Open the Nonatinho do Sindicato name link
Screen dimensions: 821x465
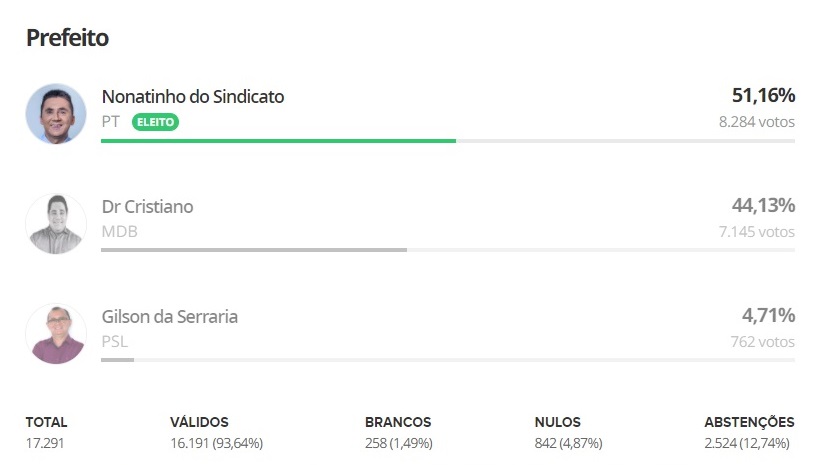[x=193, y=96]
